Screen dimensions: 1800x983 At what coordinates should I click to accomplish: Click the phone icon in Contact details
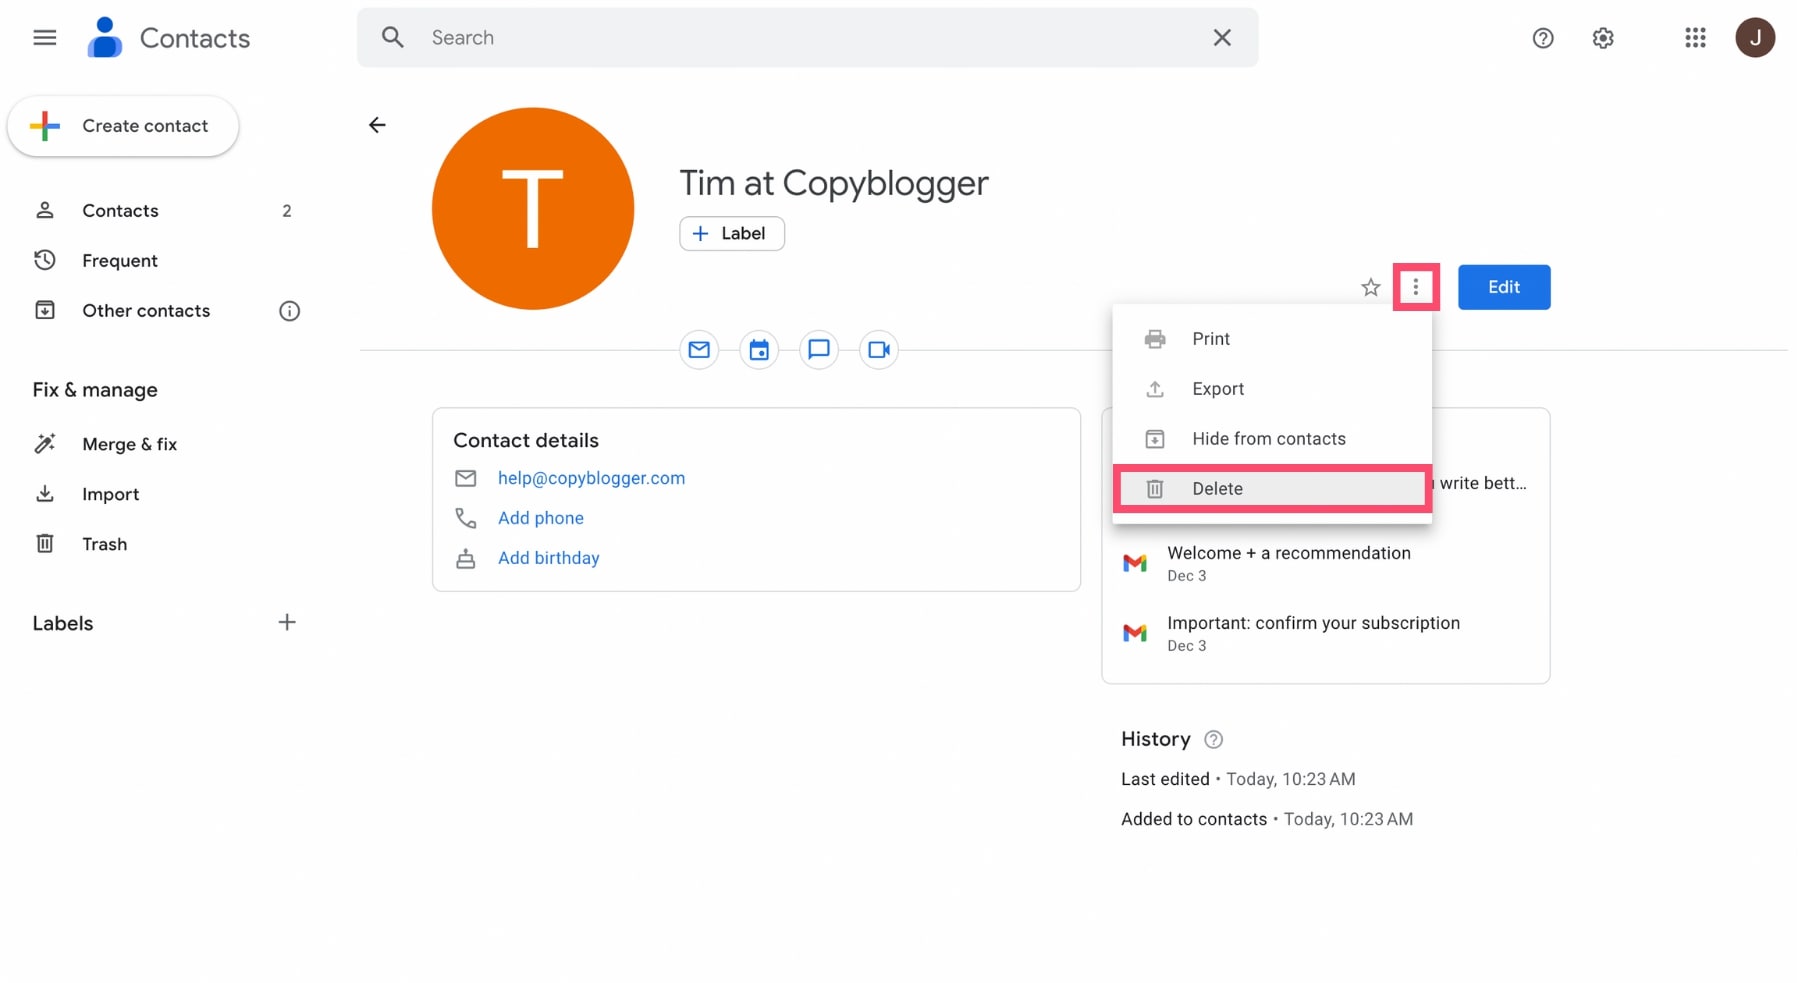click(466, 518)
